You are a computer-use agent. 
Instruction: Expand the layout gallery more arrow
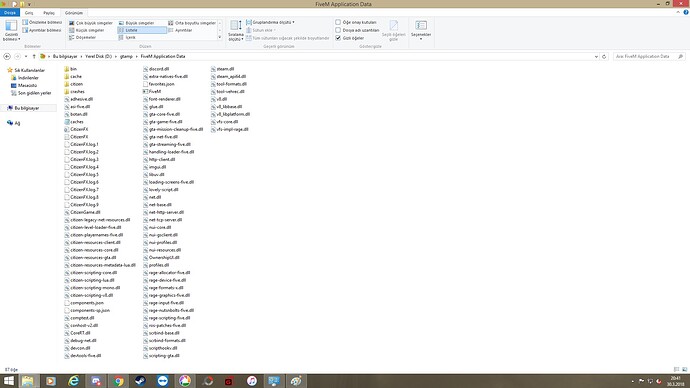220,38
